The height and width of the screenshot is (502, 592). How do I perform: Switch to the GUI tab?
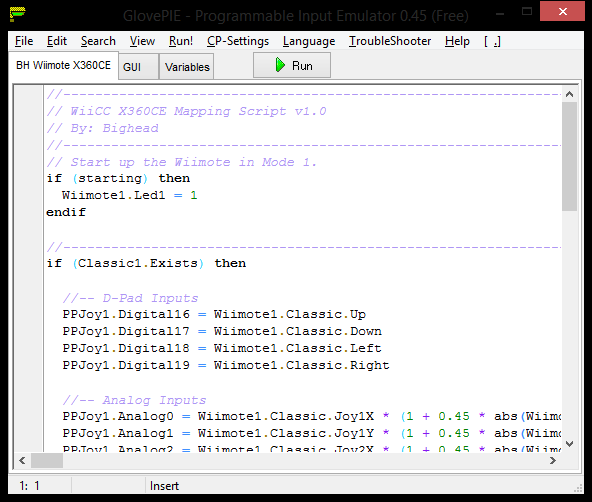click(138, 67)
